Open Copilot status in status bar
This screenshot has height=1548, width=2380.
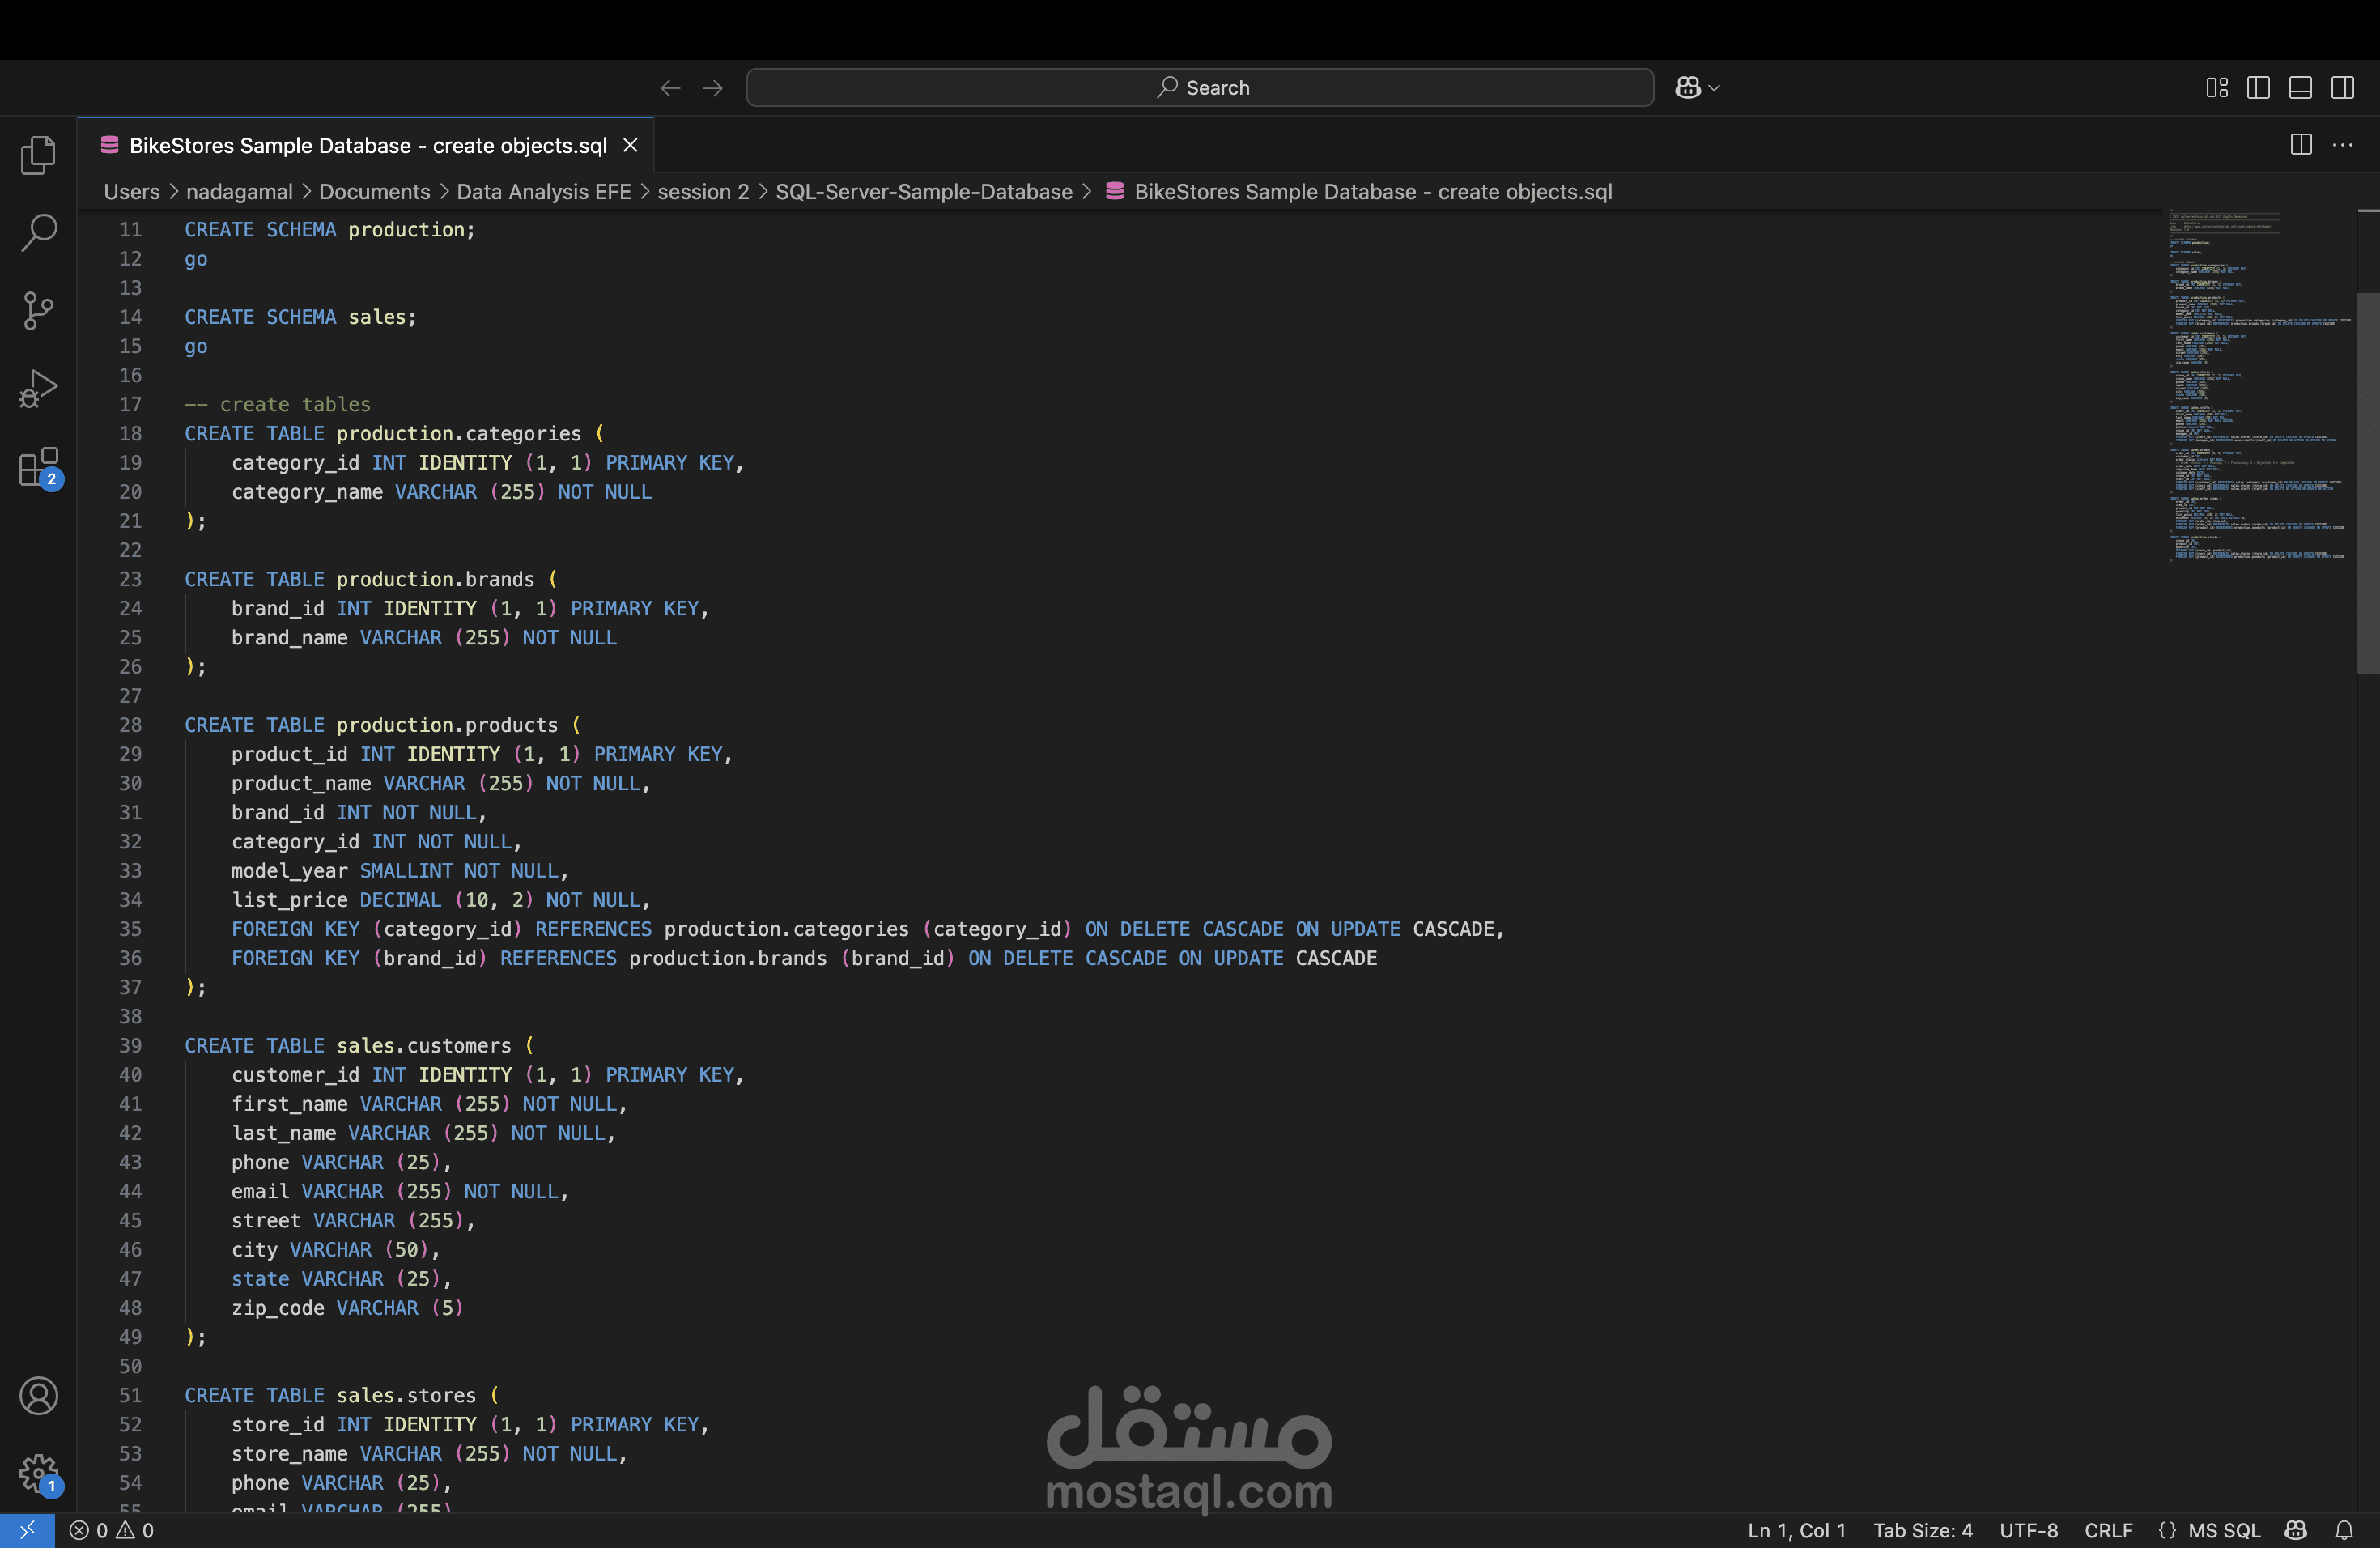click(2296, 1530)
